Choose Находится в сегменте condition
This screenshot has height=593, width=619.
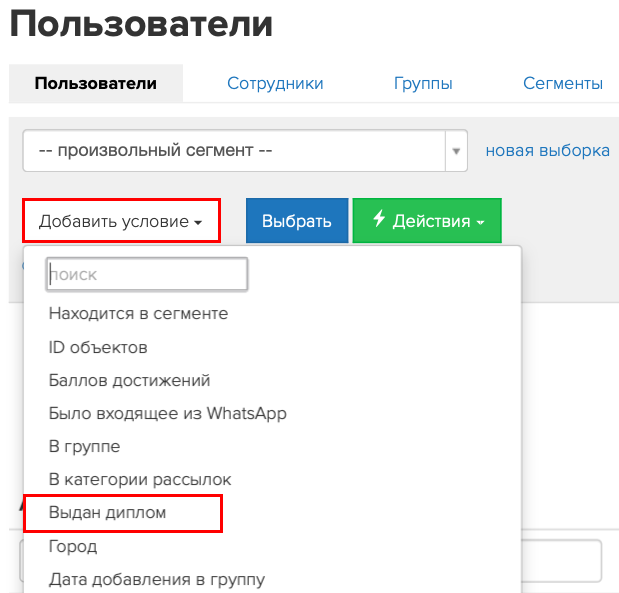pos(138,313)
